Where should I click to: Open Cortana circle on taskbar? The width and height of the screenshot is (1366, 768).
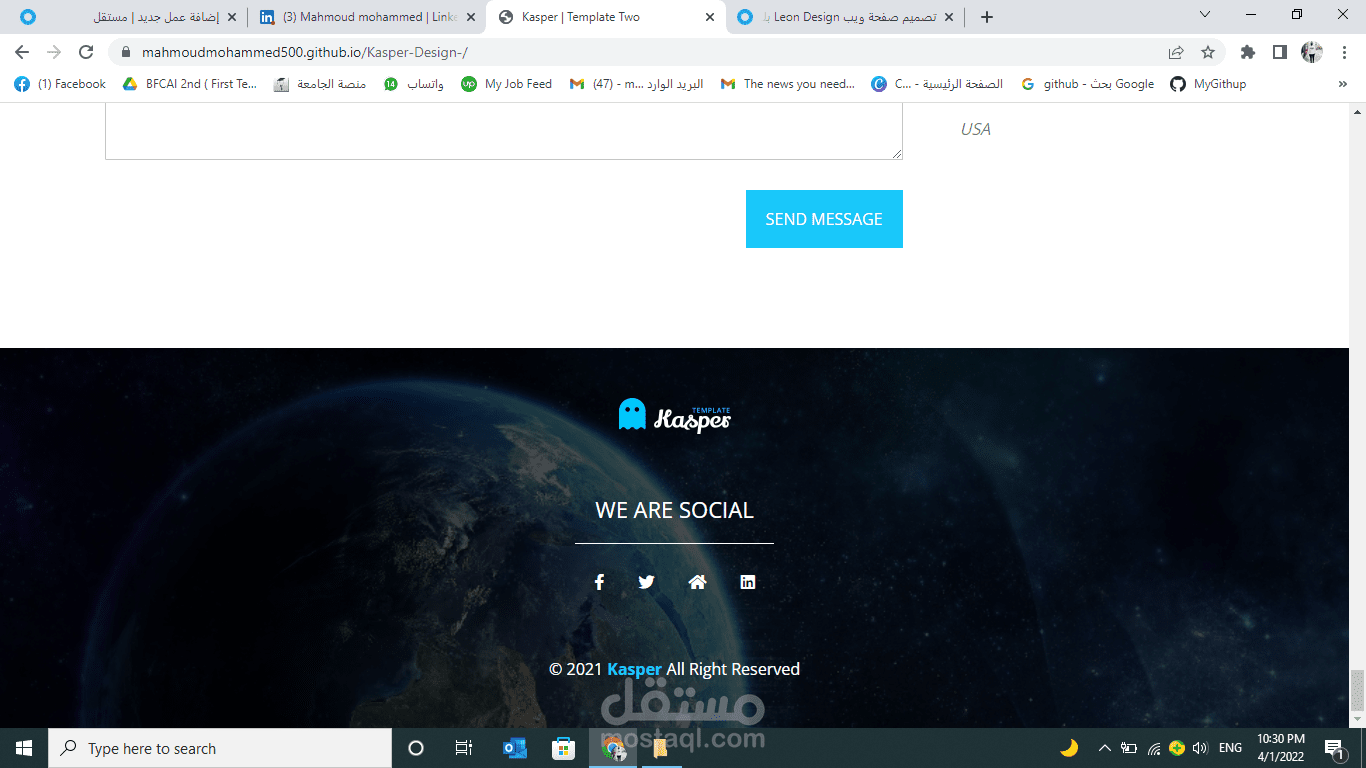tap(416, 748)
